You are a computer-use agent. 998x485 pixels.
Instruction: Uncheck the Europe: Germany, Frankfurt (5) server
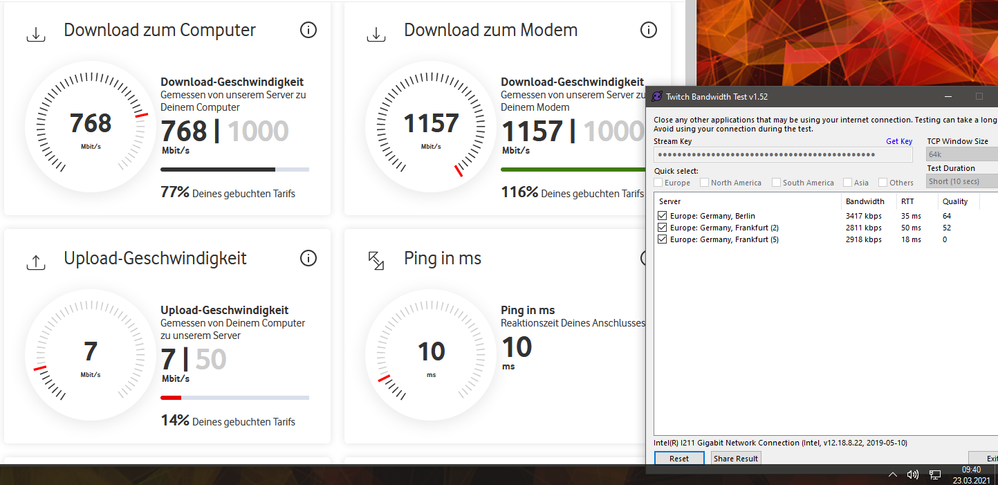(663, 239)
